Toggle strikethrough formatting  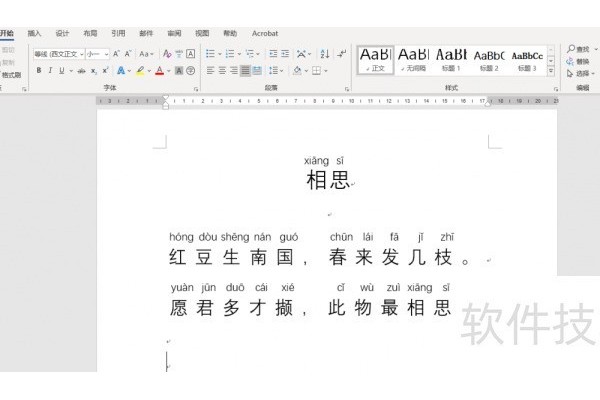[x=81, y=71]
